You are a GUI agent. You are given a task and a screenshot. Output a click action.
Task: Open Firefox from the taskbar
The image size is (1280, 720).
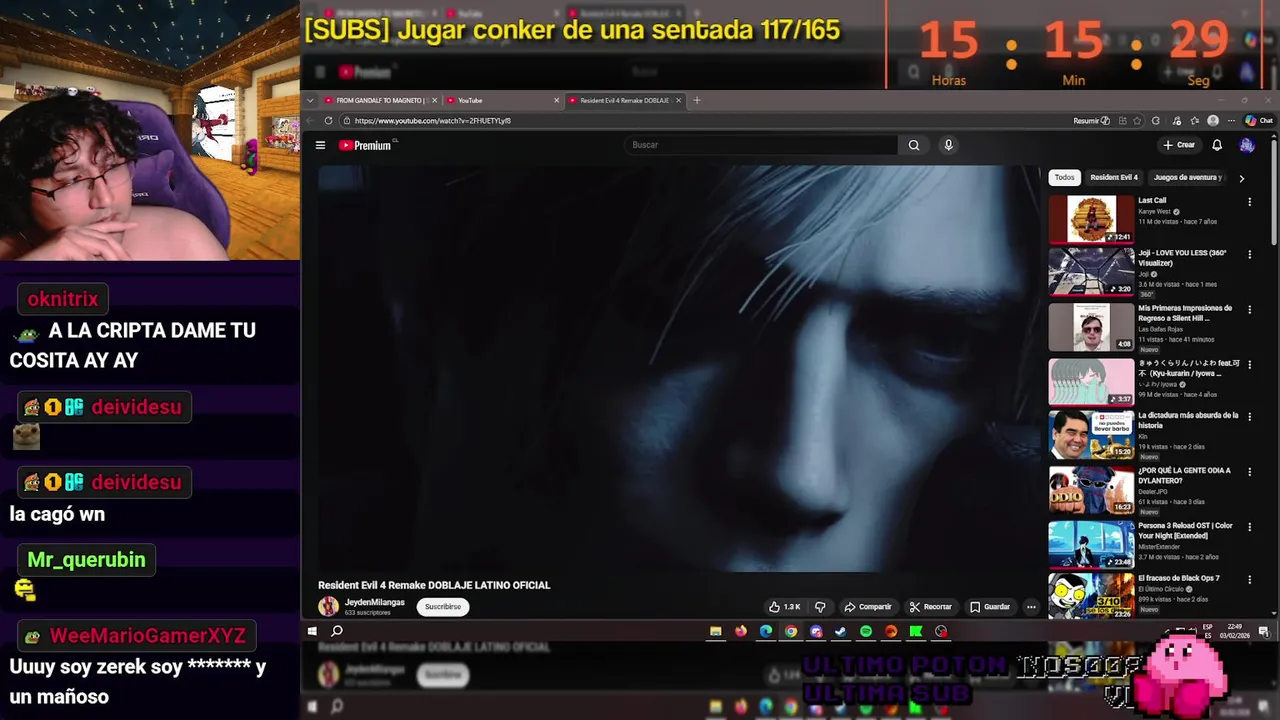tap(741, 631)
